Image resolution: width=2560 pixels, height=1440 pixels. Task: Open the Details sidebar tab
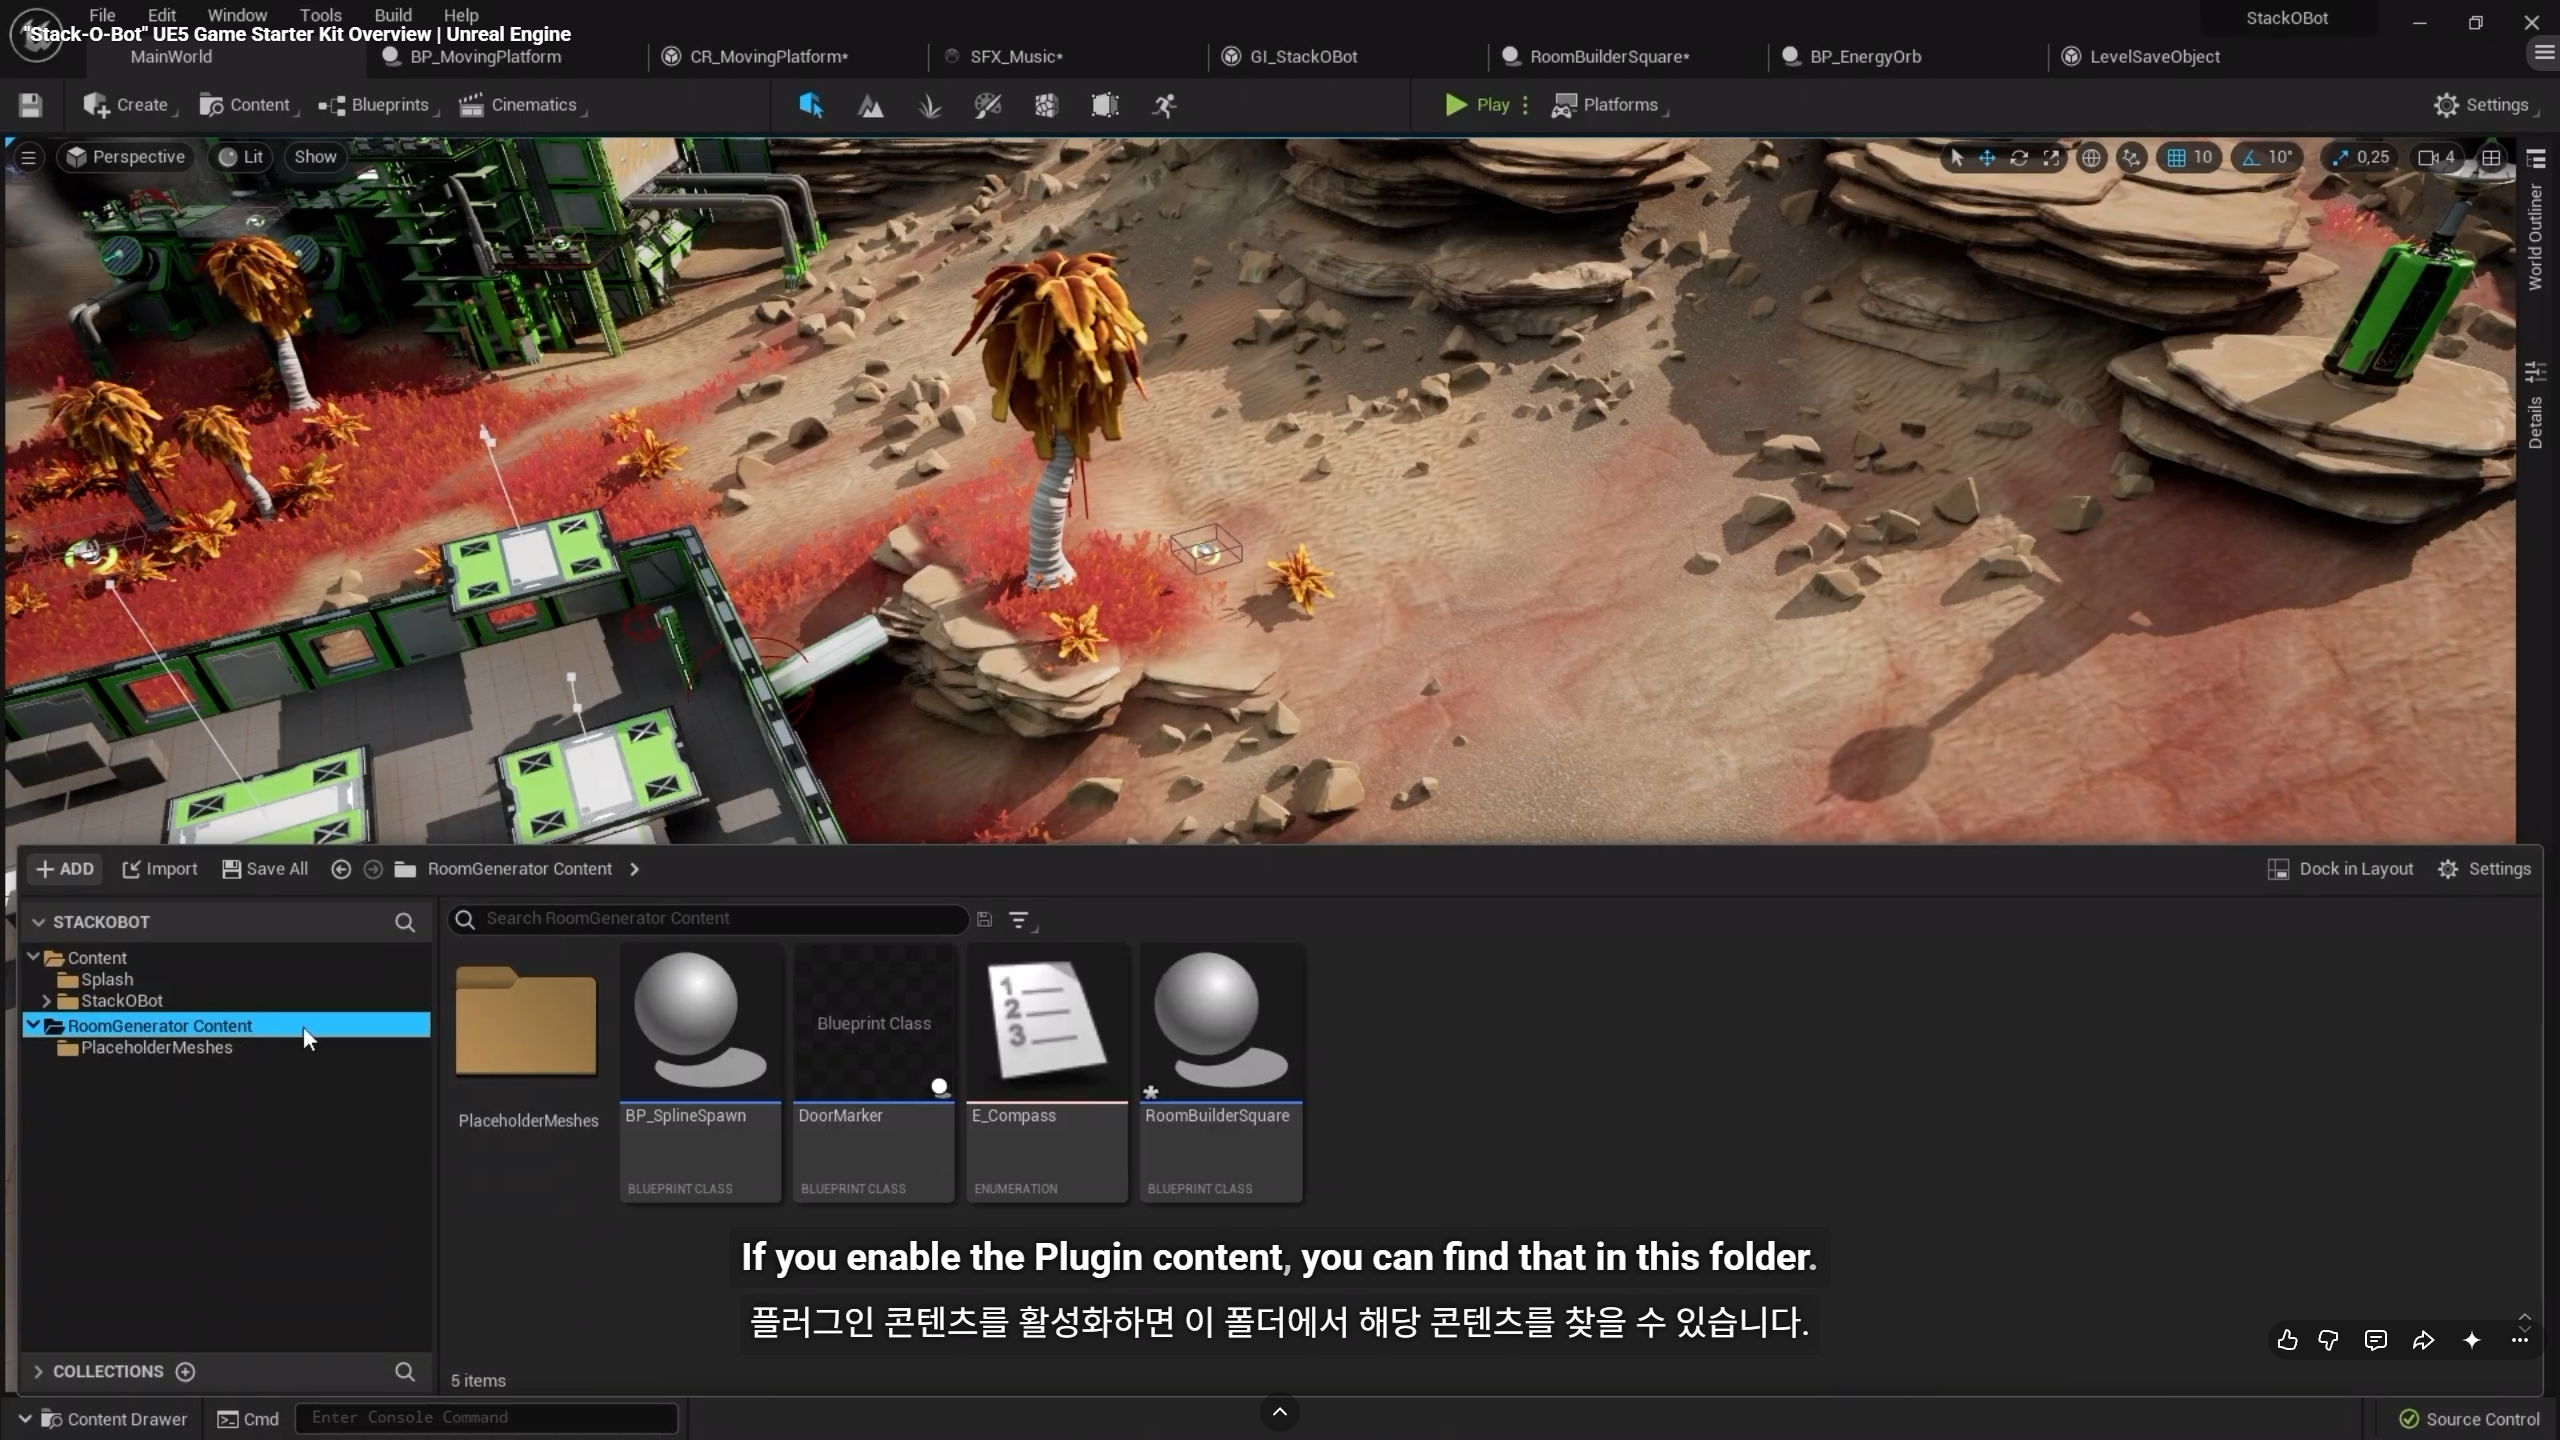tap(2535, 406)
